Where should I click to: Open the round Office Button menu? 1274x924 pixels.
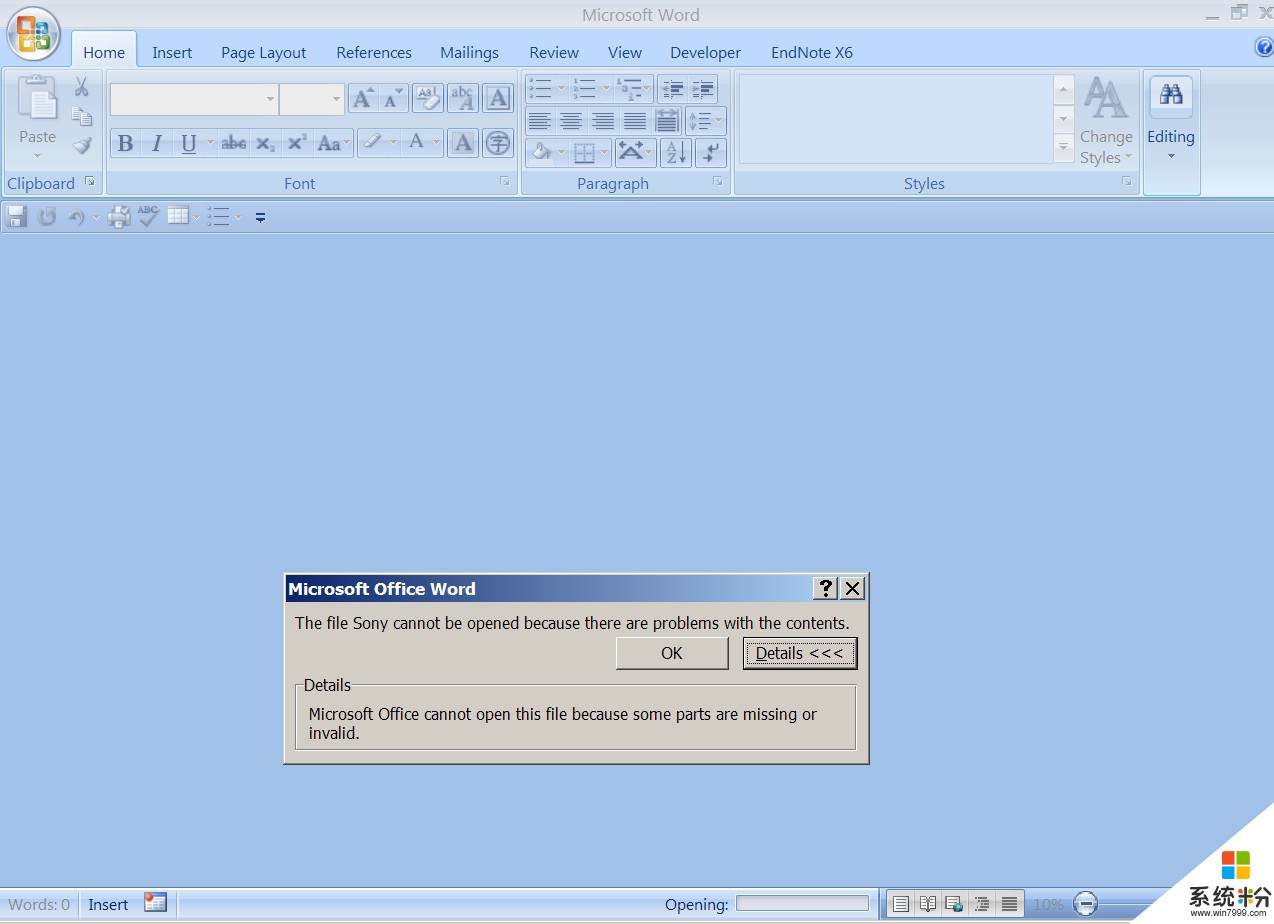[33, 33]
